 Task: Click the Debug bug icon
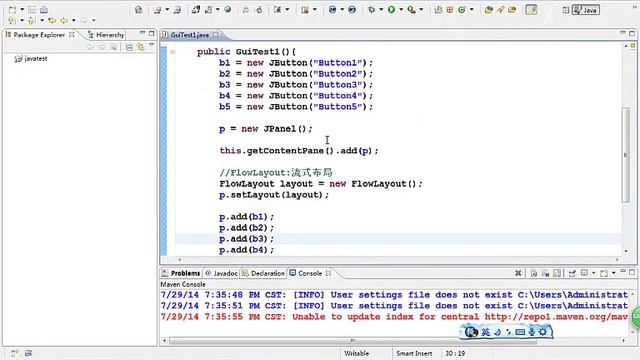[371, 9]
